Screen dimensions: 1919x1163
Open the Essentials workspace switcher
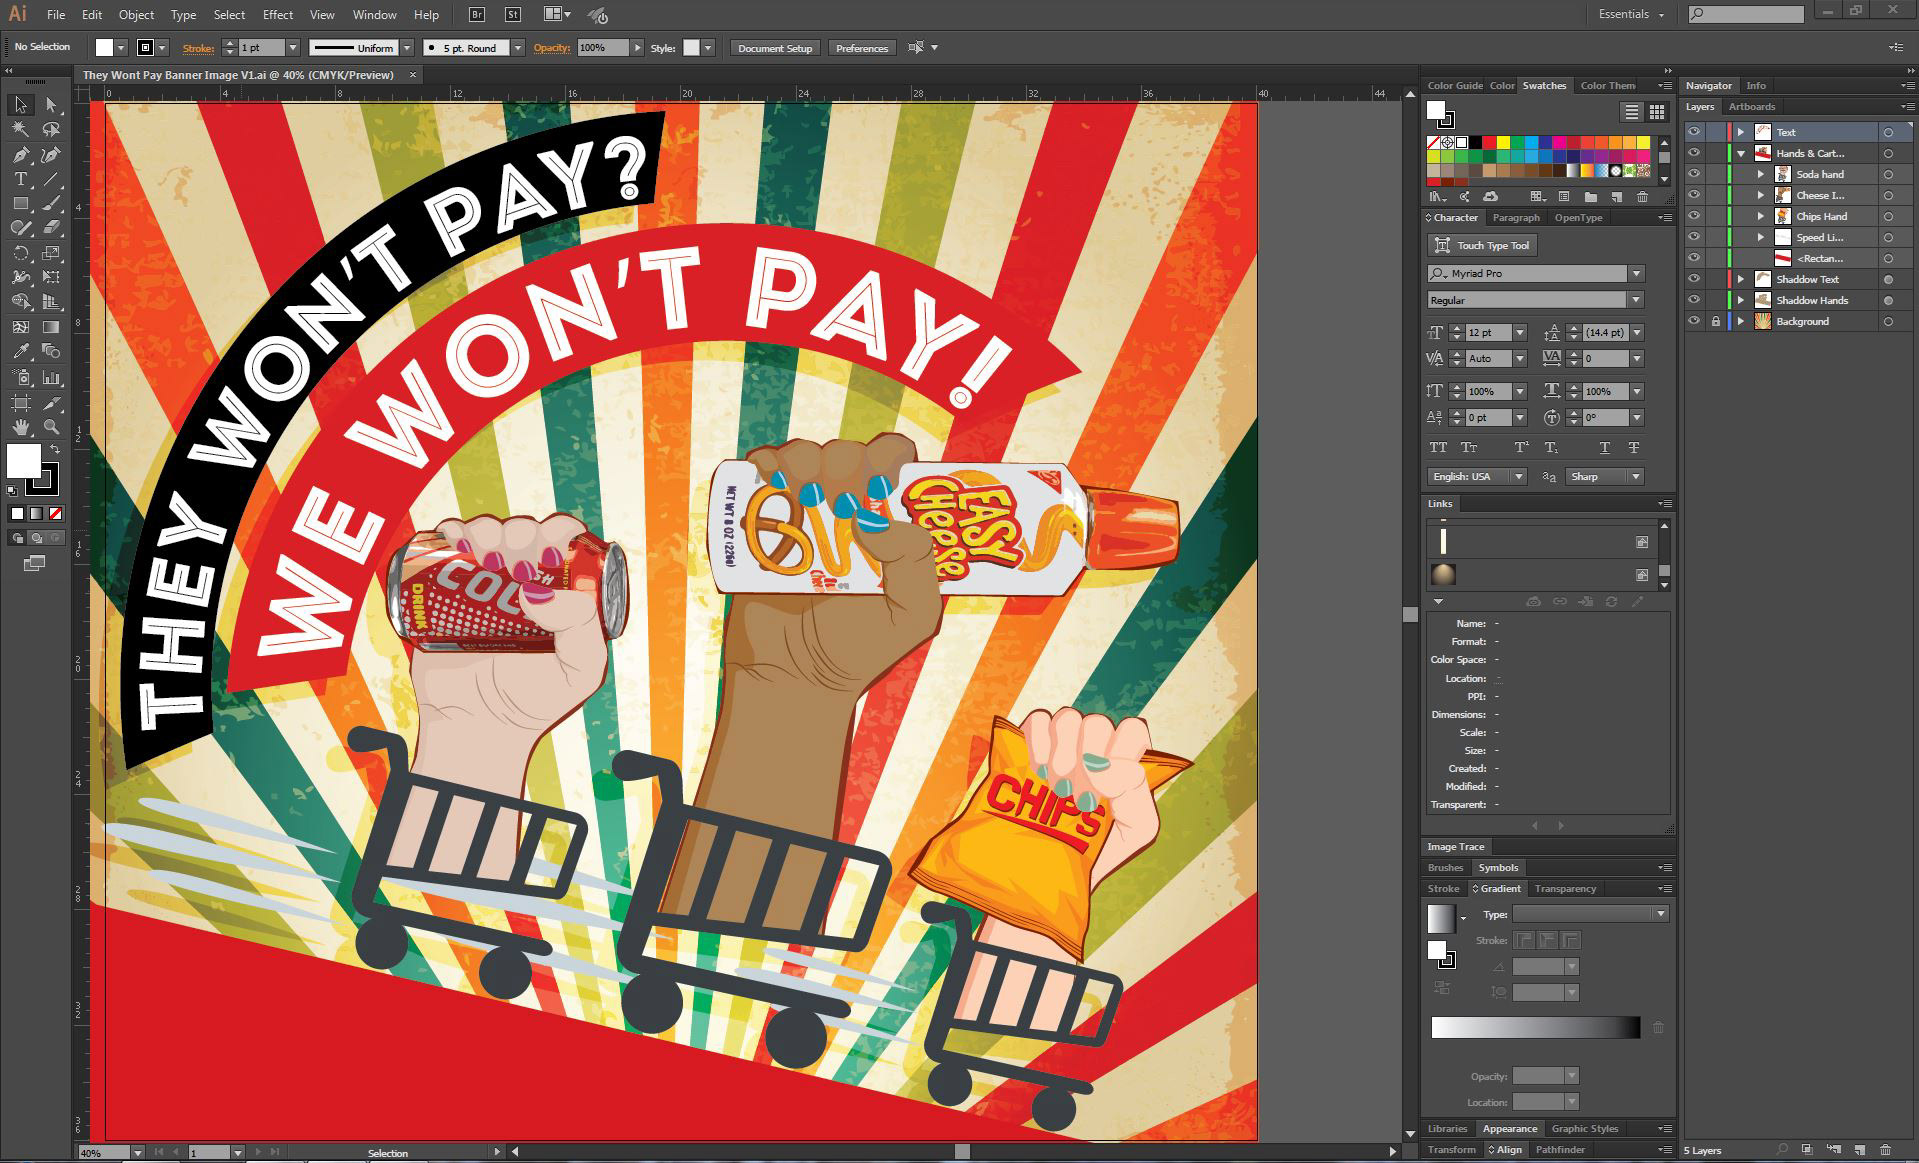coord(1631,14)
